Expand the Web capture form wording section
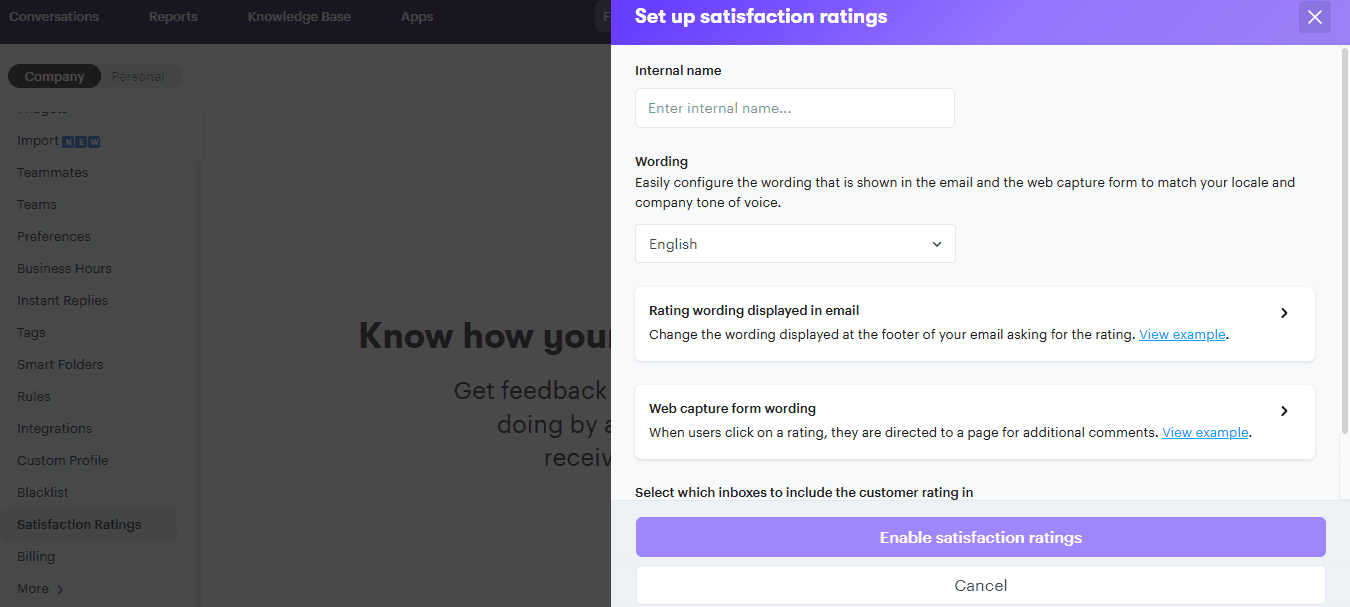 coord(1284,410)
